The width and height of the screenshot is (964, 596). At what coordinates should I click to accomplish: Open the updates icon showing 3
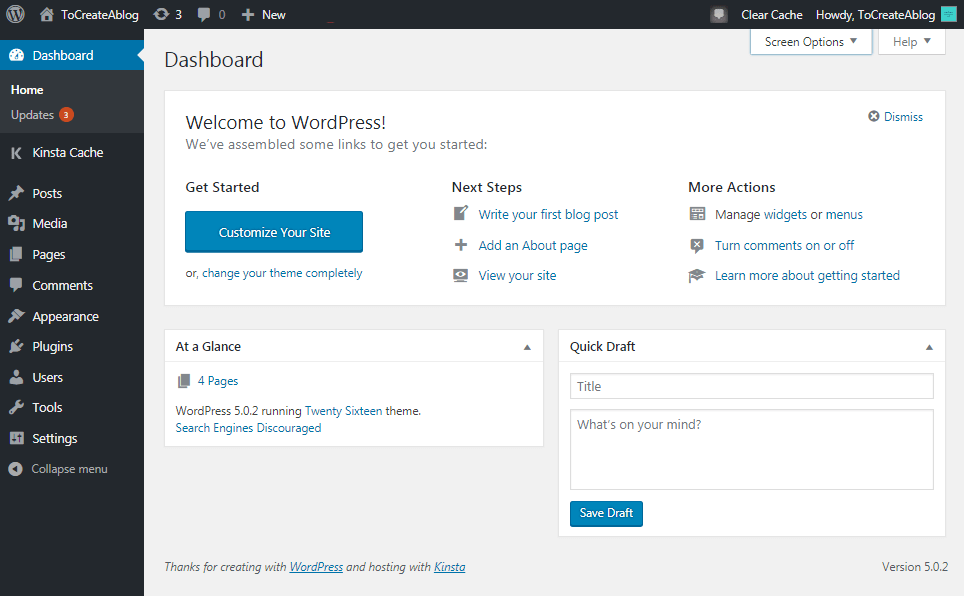pos(161,14)
